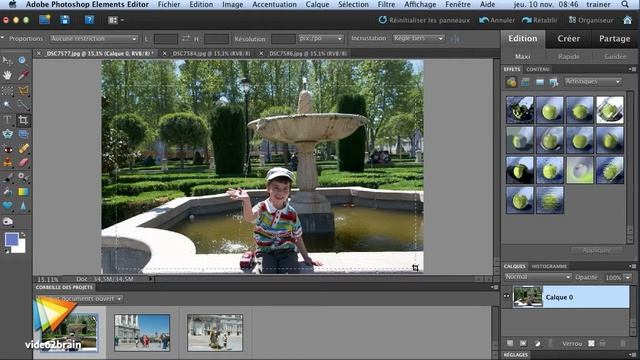Open Calques panel options menu
Image resolution: width=640 pixels, height=360 pixels.
[x=632, y=266]
